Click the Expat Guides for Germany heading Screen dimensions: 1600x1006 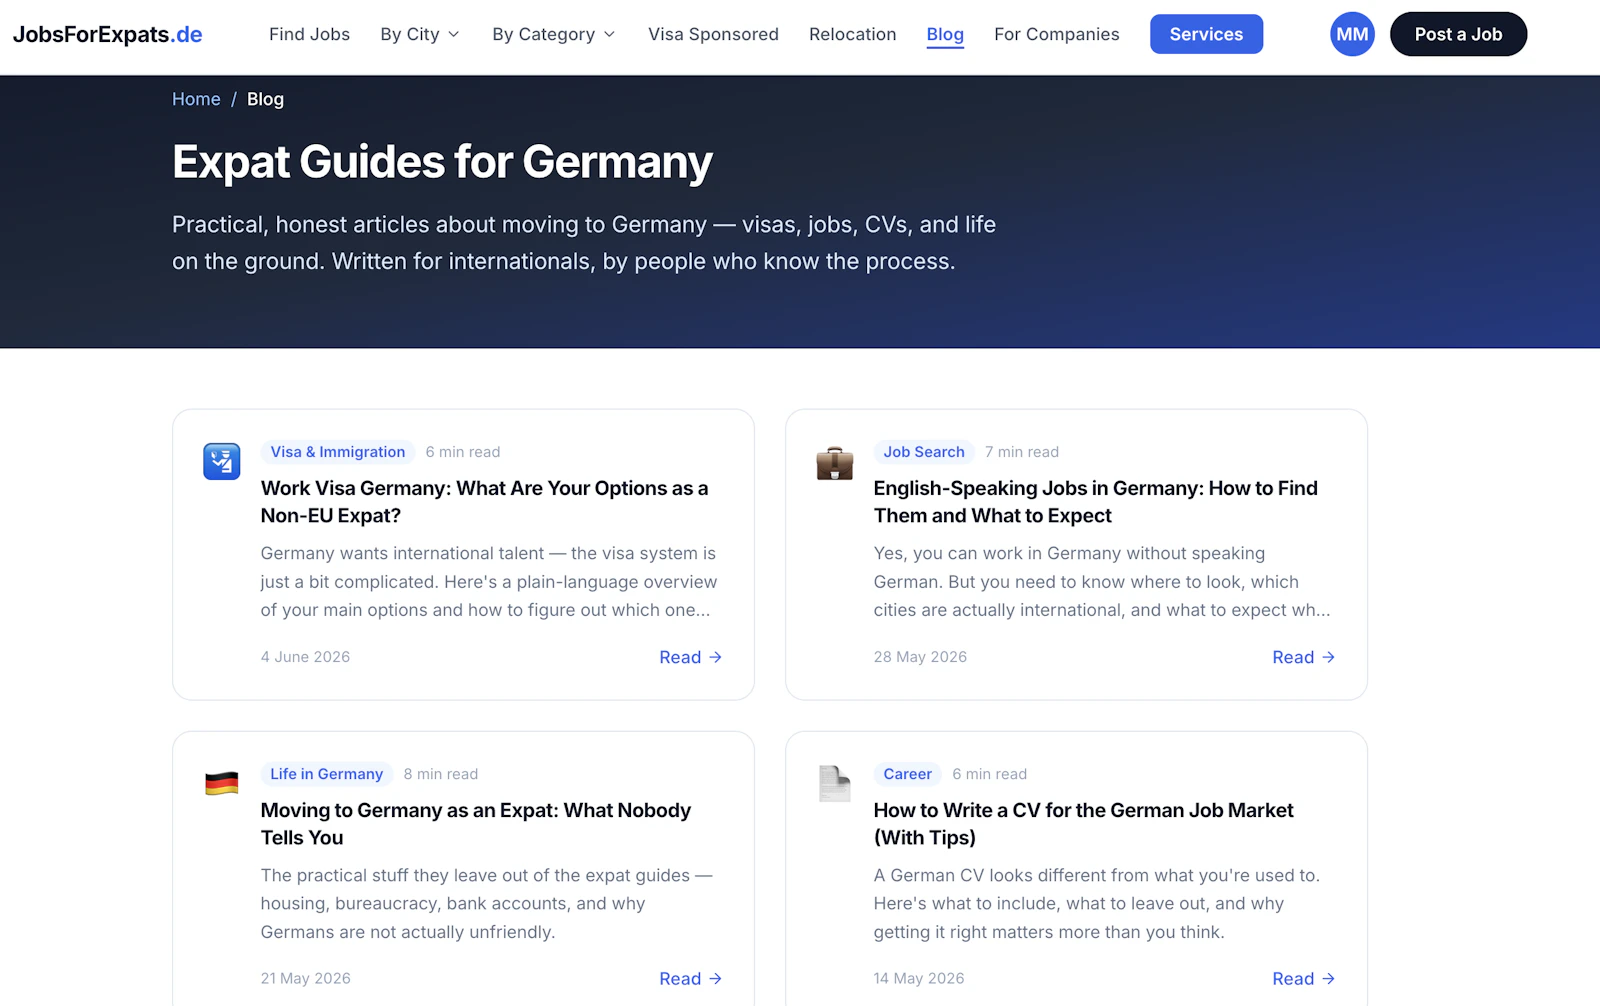tap(442, 162)
